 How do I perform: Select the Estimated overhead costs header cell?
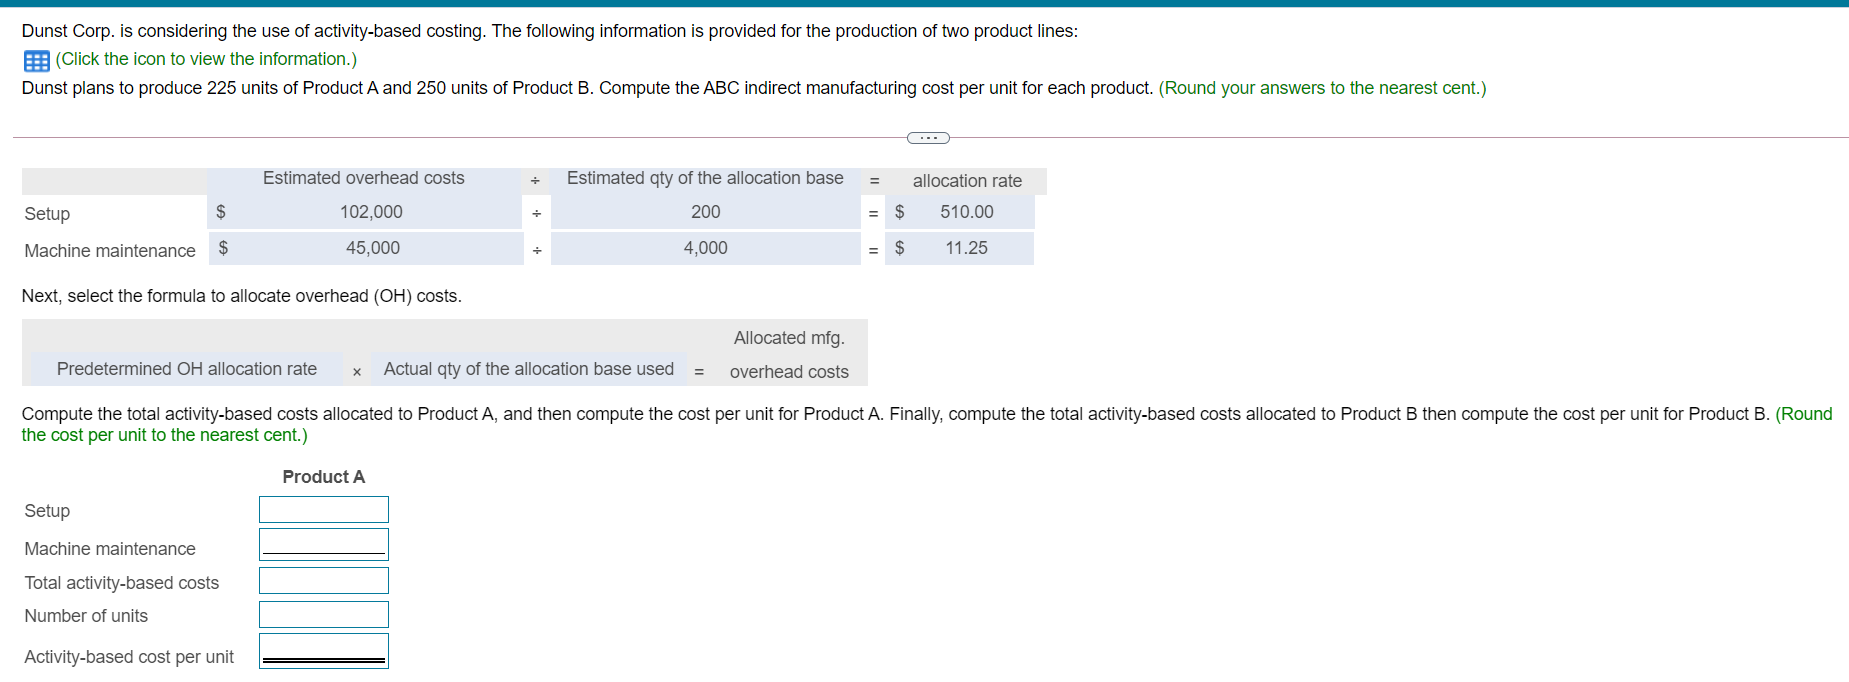click(x=364, y=178)
